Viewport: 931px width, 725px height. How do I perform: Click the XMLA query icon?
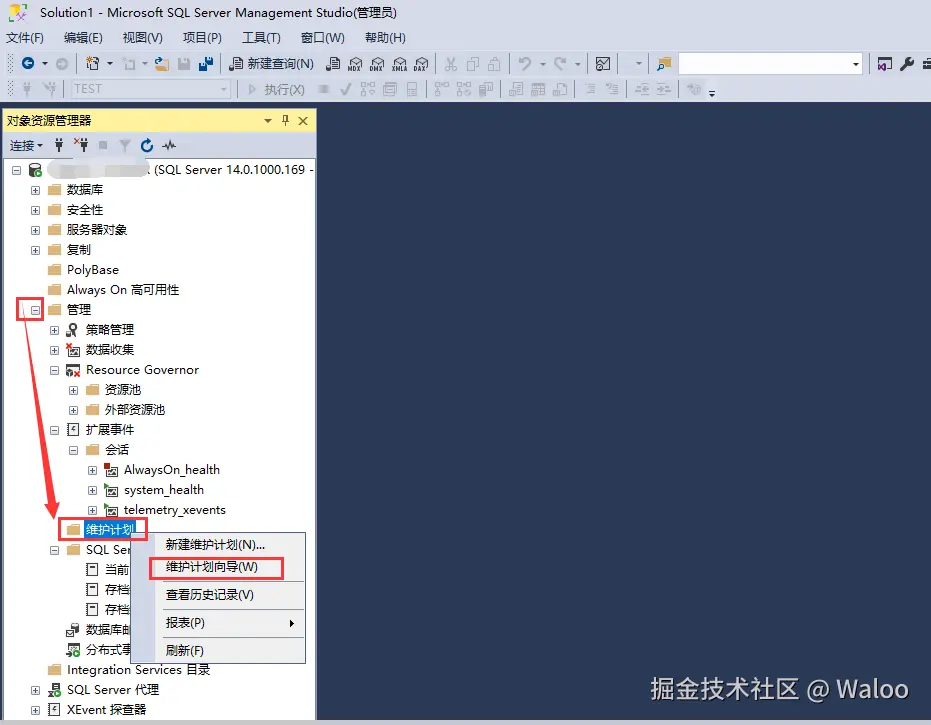400,64
